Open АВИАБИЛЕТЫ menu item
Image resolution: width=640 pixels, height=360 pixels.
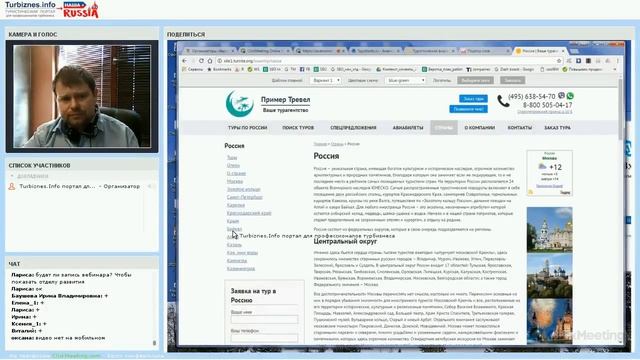[408, 128]
